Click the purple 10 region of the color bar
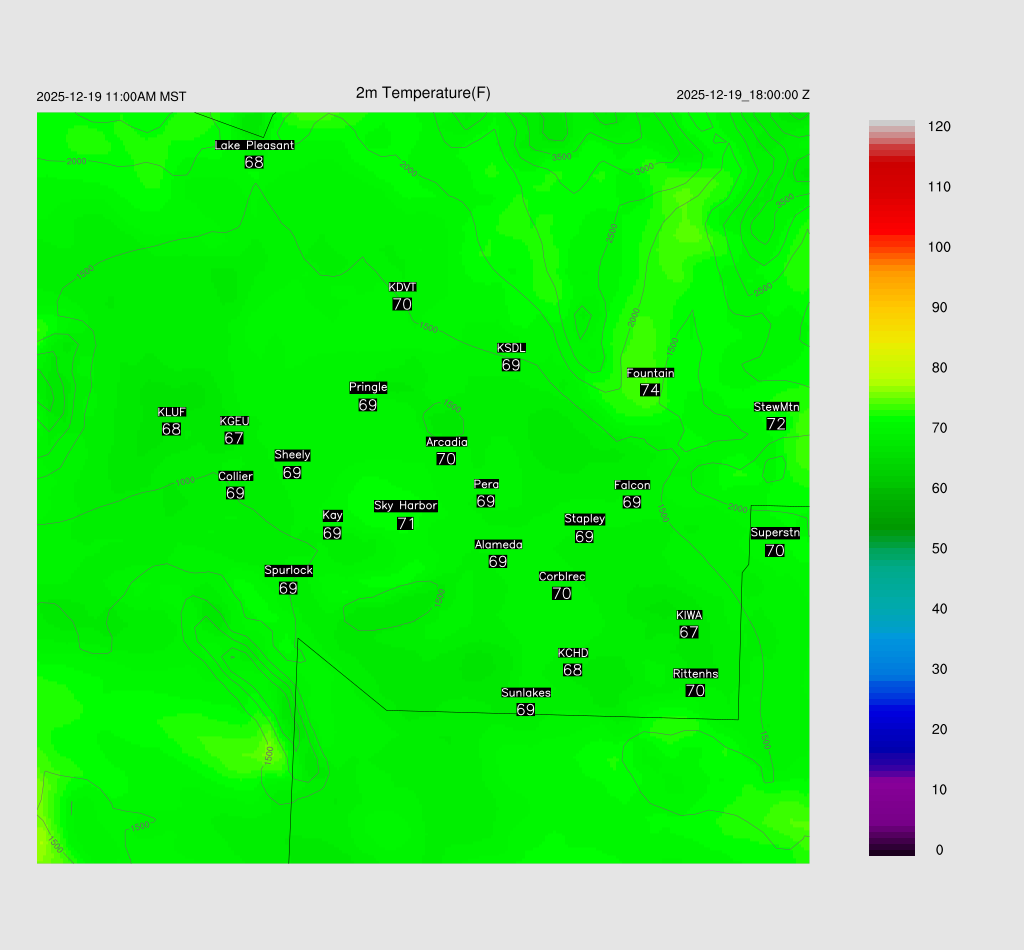 tap(891, 790)
